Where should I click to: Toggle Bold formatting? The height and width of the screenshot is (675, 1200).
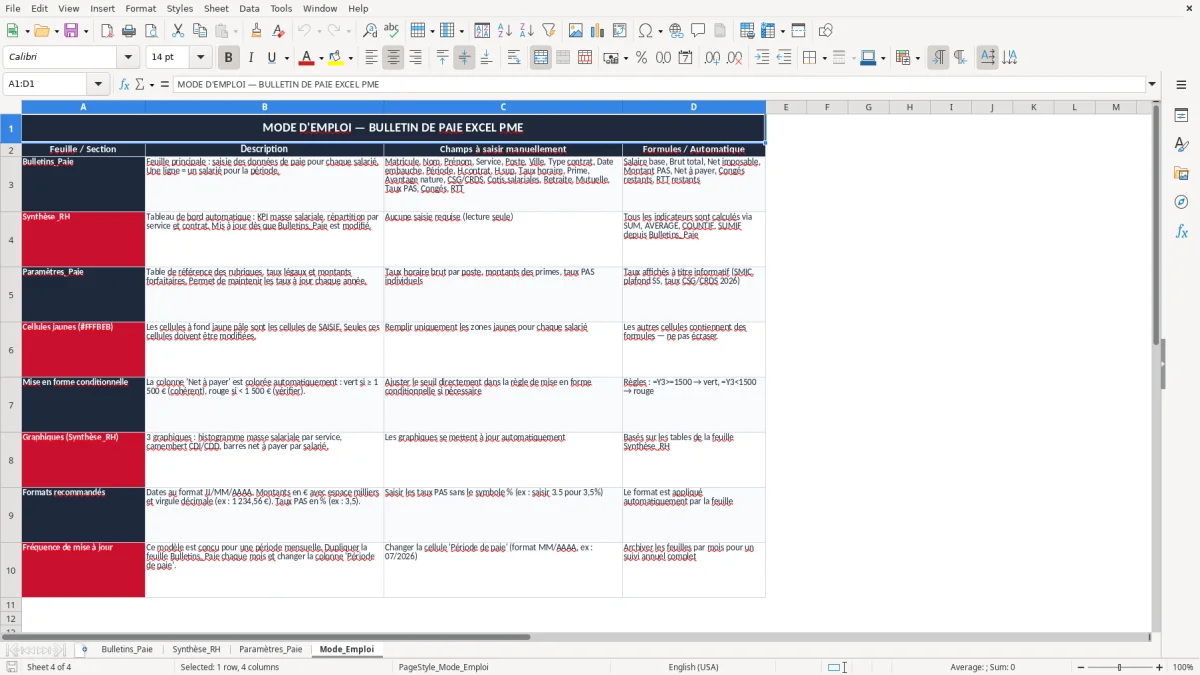pos(228,58)
